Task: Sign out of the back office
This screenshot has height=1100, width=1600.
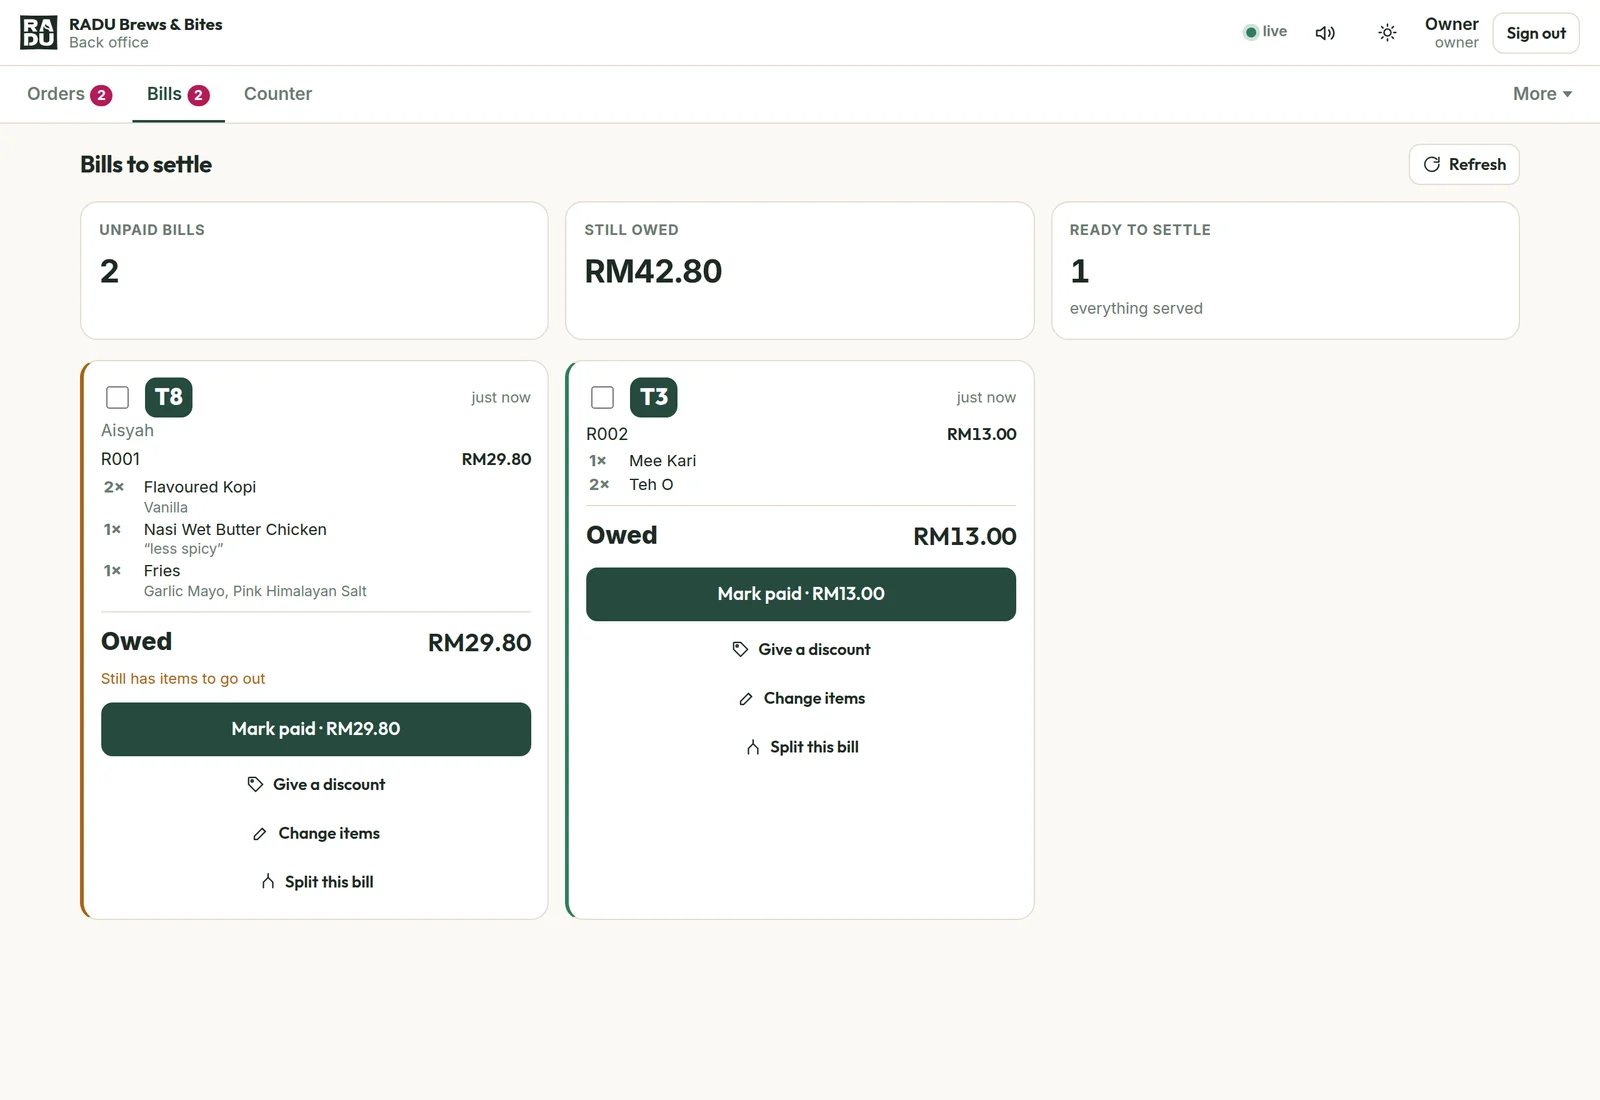Action: click(1536, 33)
